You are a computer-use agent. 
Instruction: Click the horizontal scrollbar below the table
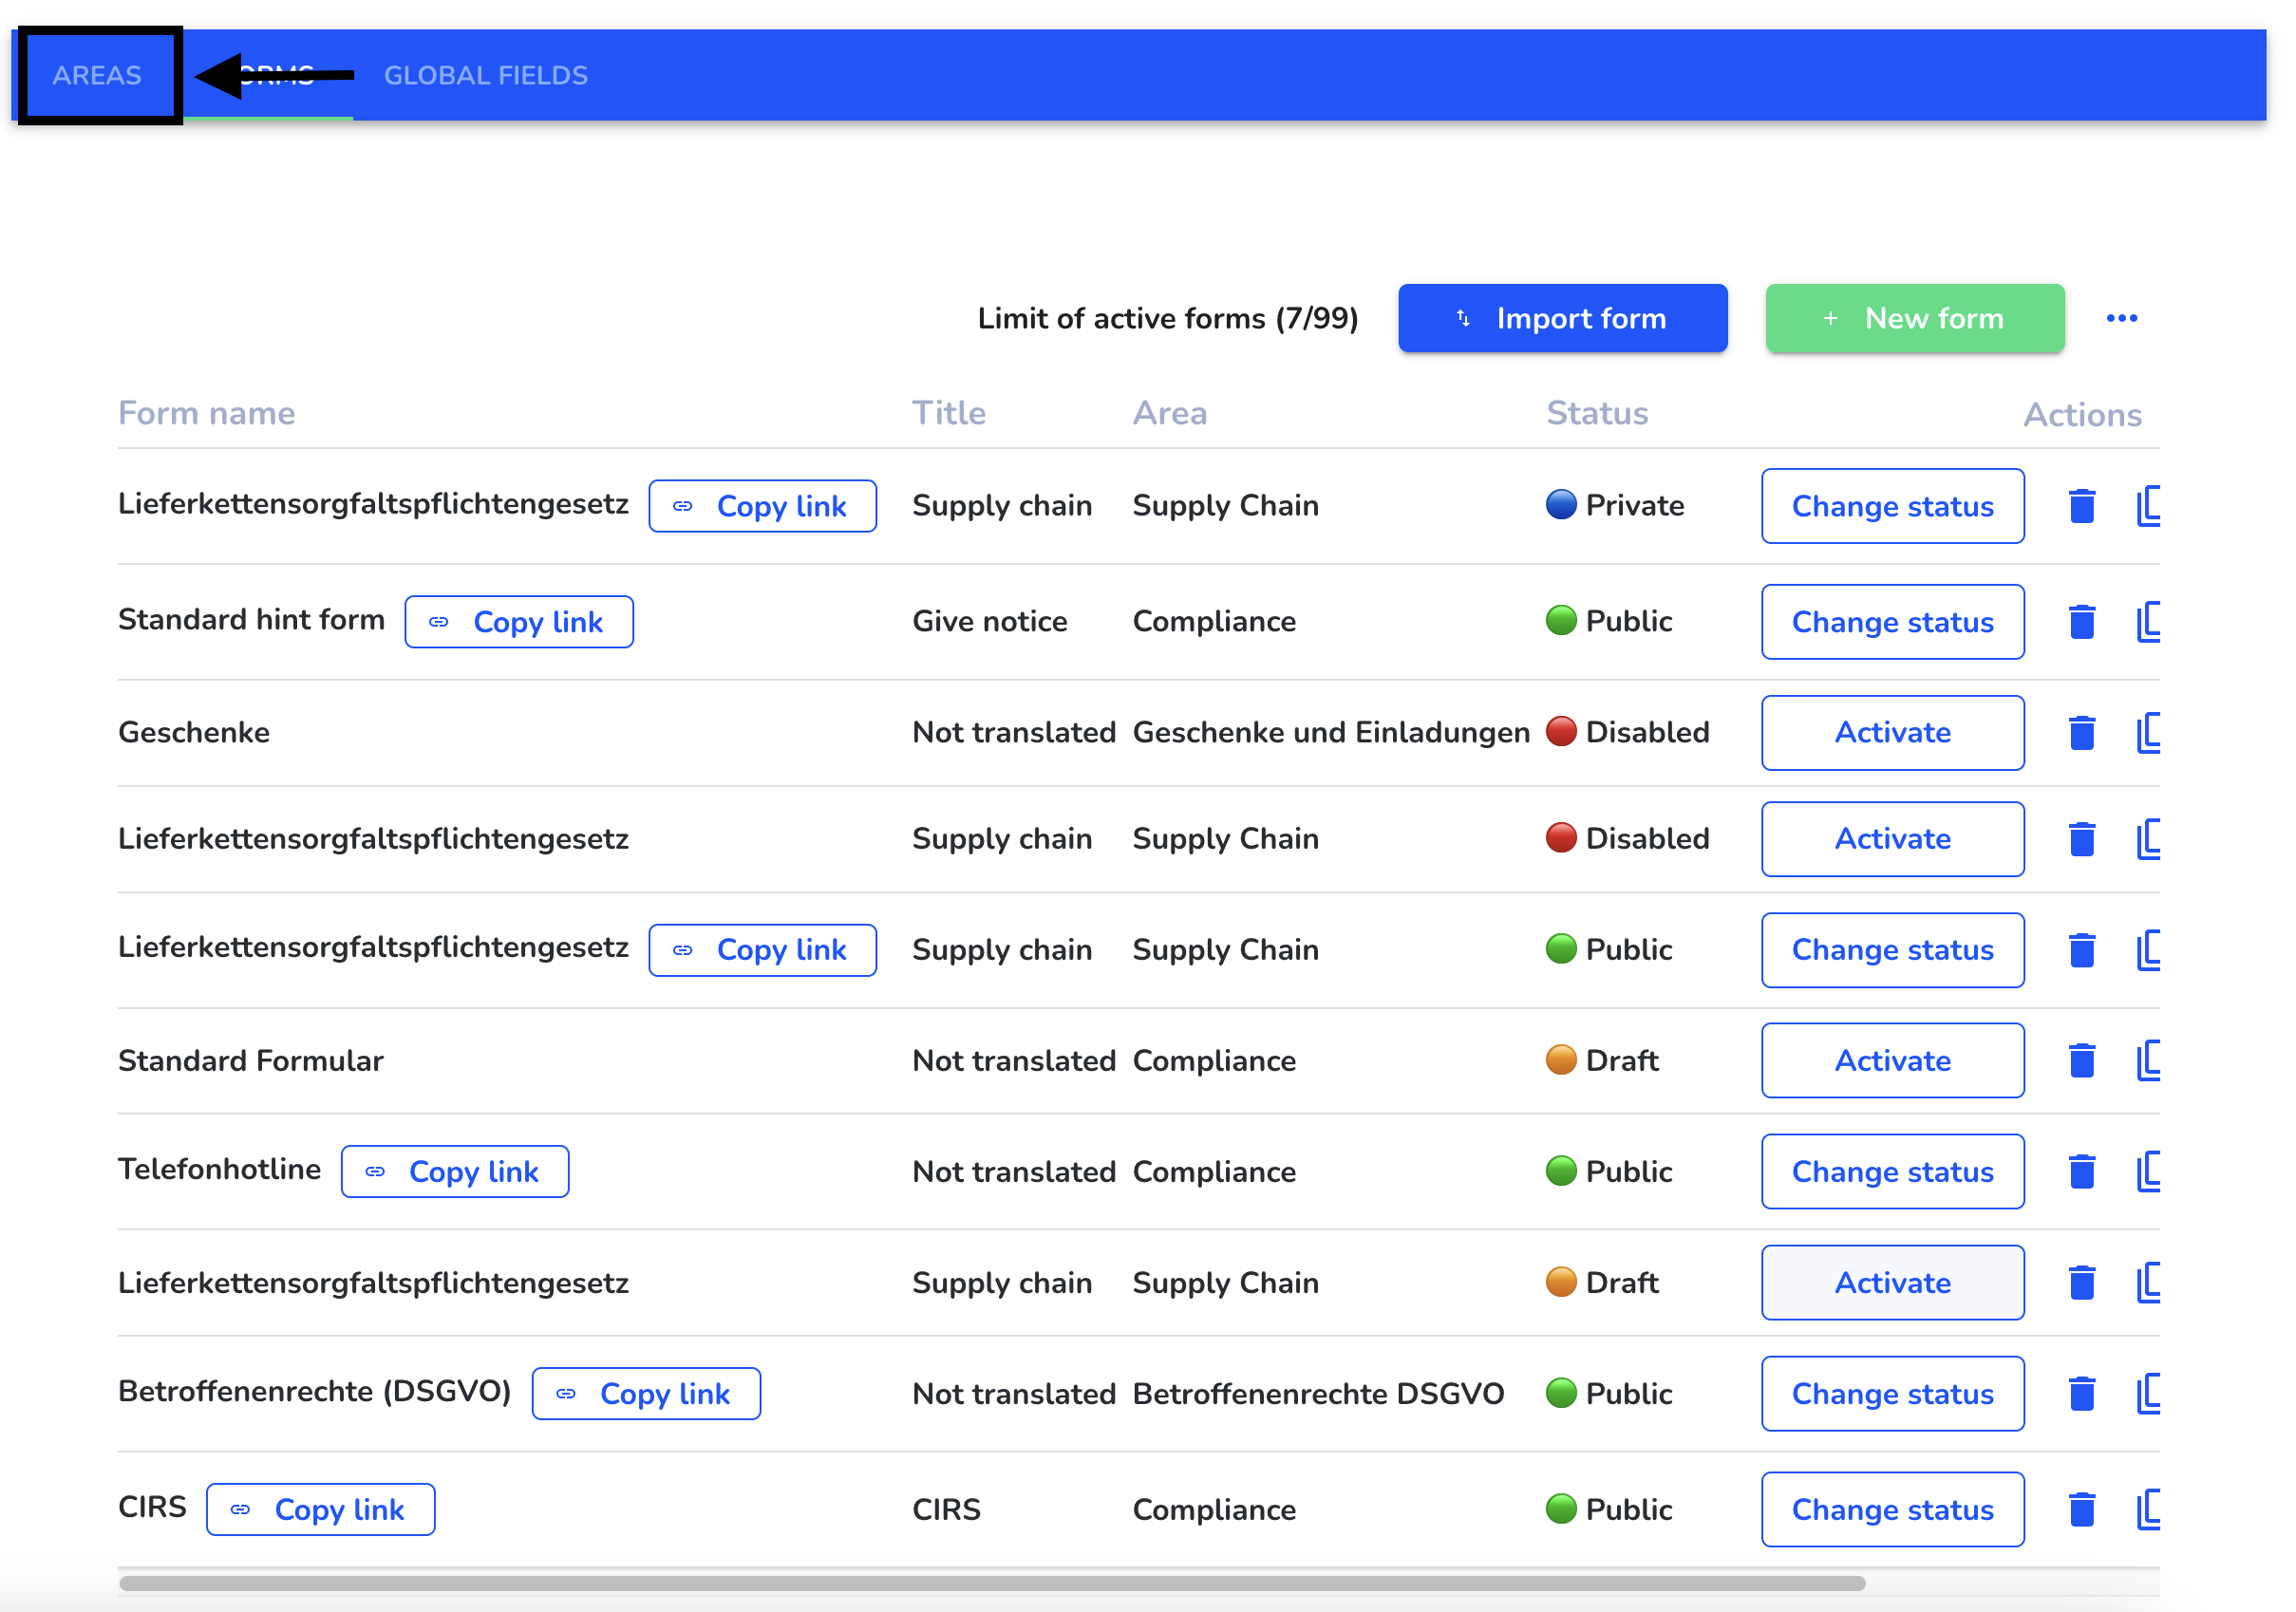(x=991, y=1584)
